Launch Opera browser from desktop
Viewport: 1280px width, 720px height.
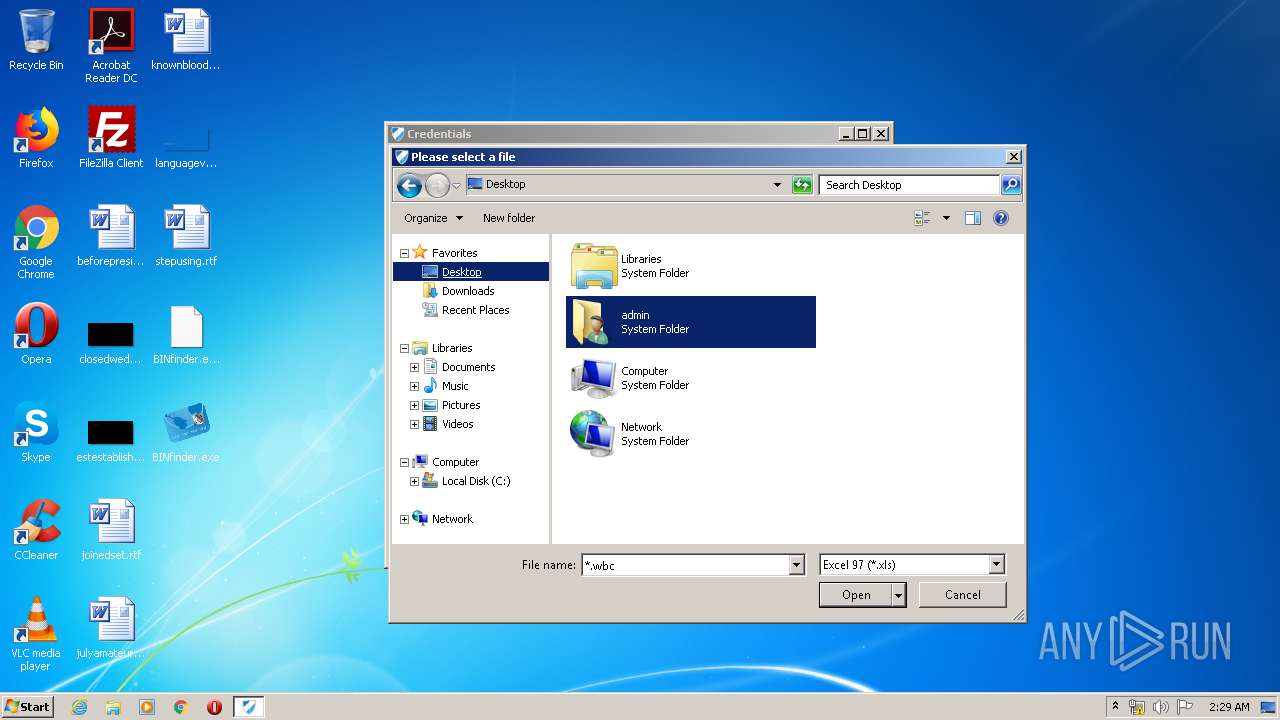36,334
